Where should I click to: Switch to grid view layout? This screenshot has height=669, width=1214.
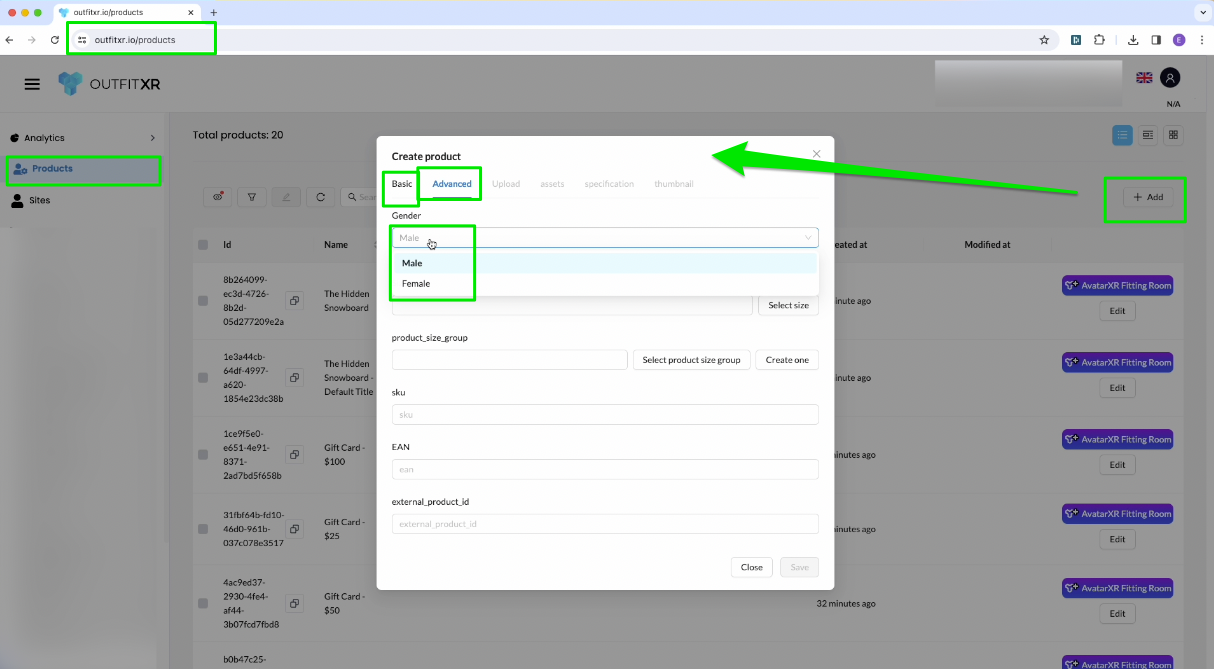click(x=1174, y=135)
